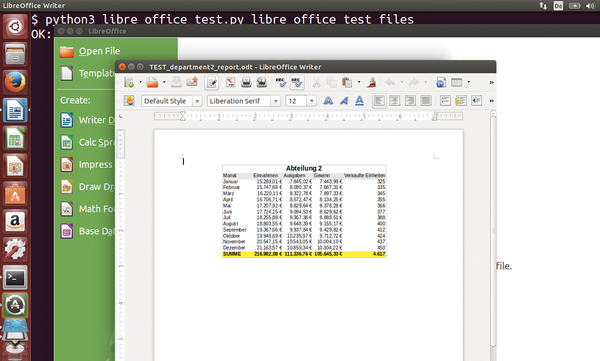Toggle Numbering list button
This screenshot has height=361, width=600.
pos(445,101)
